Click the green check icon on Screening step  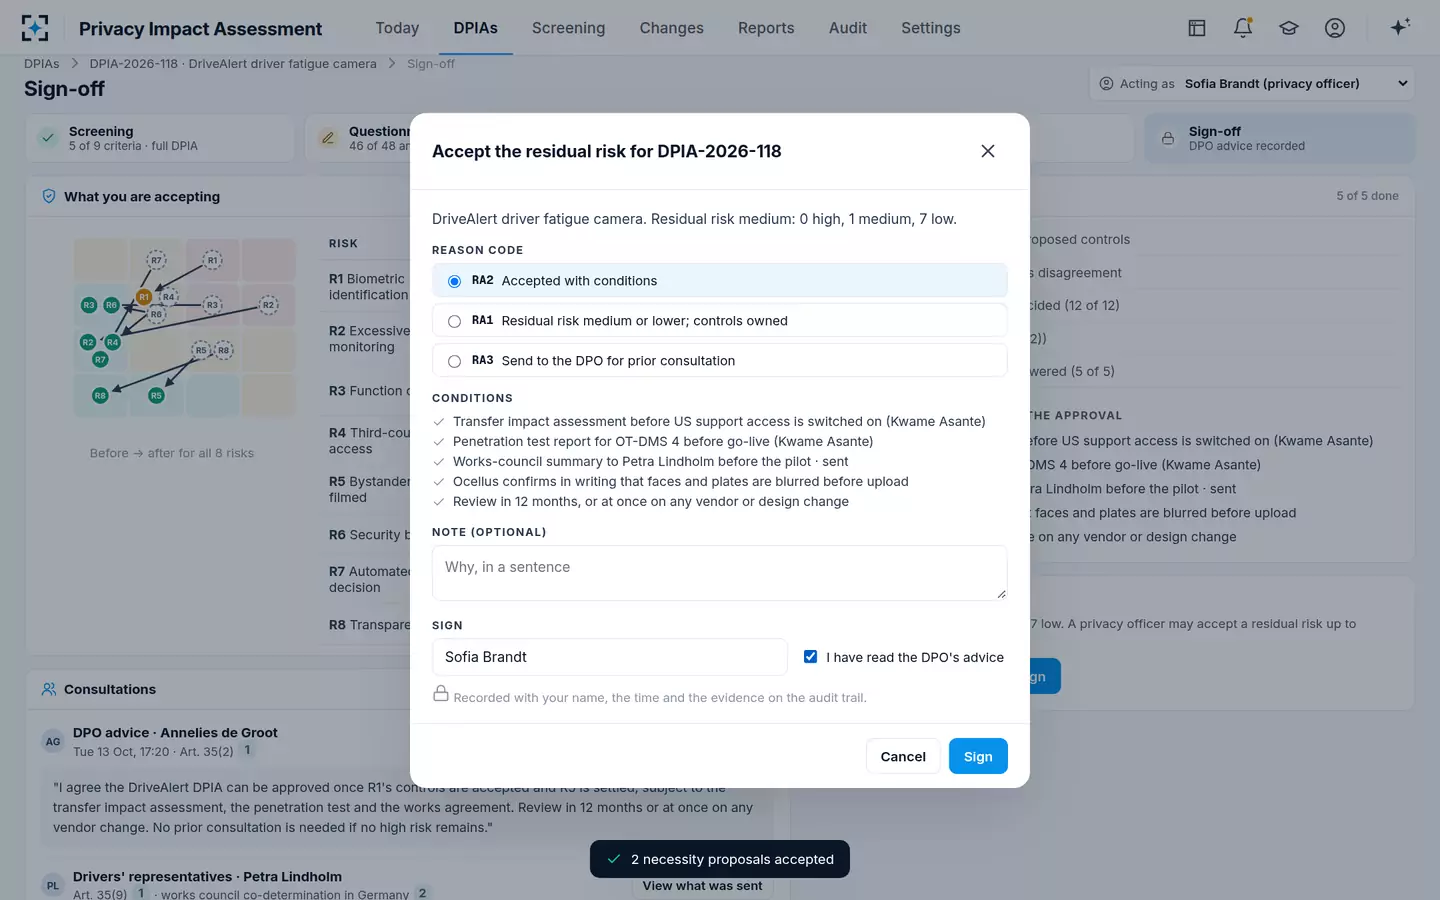tap(48, 138)
